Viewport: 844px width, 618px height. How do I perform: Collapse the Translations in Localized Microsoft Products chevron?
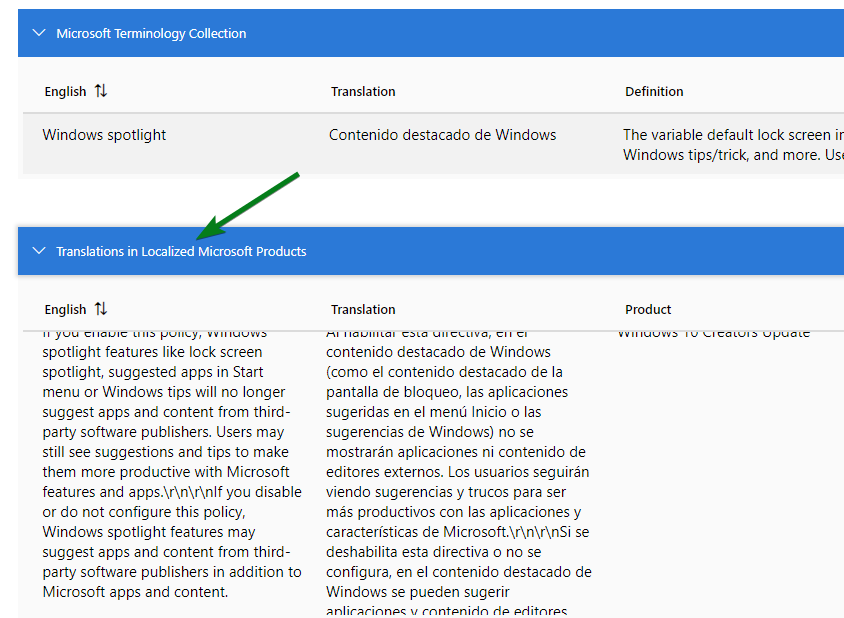(x=39, y=251)
